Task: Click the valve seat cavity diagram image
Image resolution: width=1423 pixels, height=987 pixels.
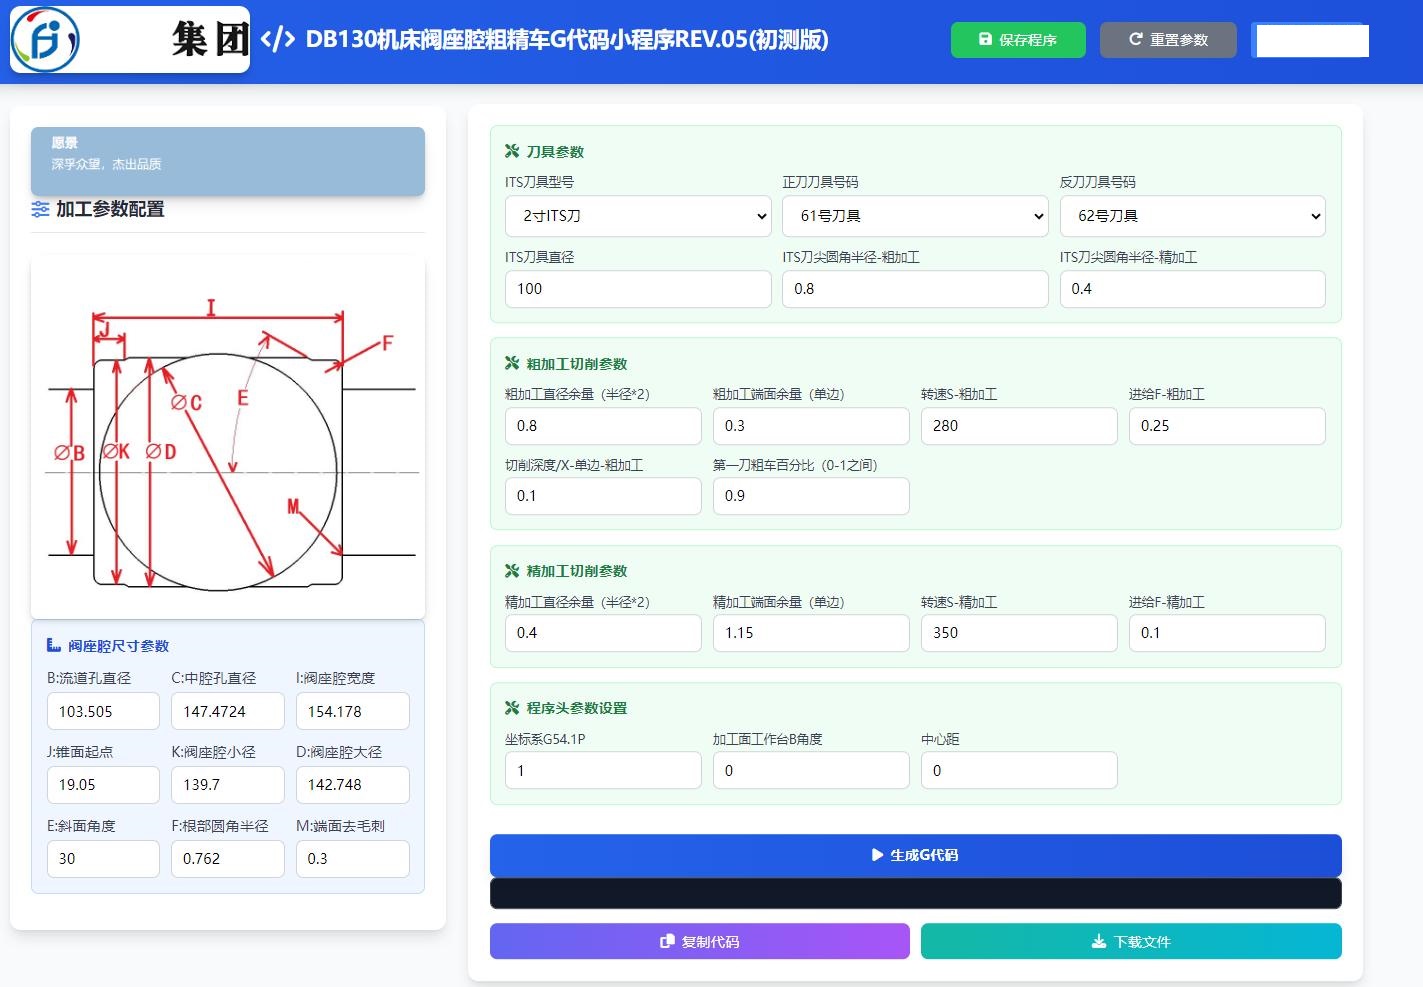Action: pyautogui.click(x=228, y=437)
